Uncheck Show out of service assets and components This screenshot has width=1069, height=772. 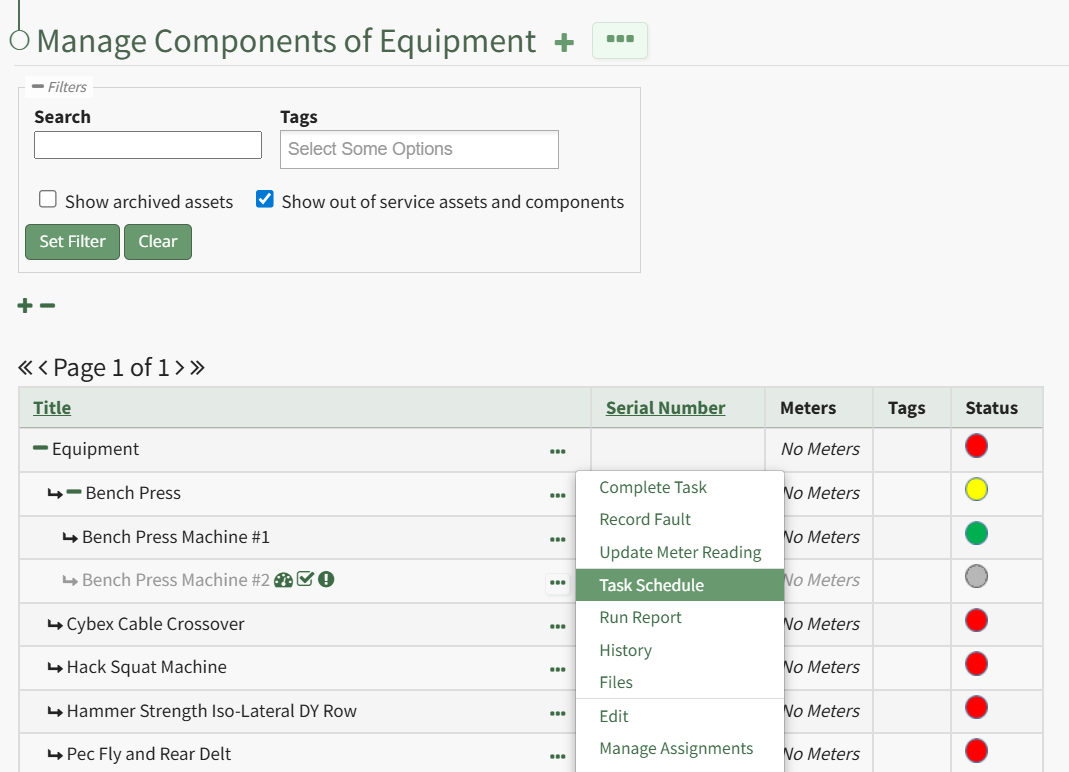265,199
